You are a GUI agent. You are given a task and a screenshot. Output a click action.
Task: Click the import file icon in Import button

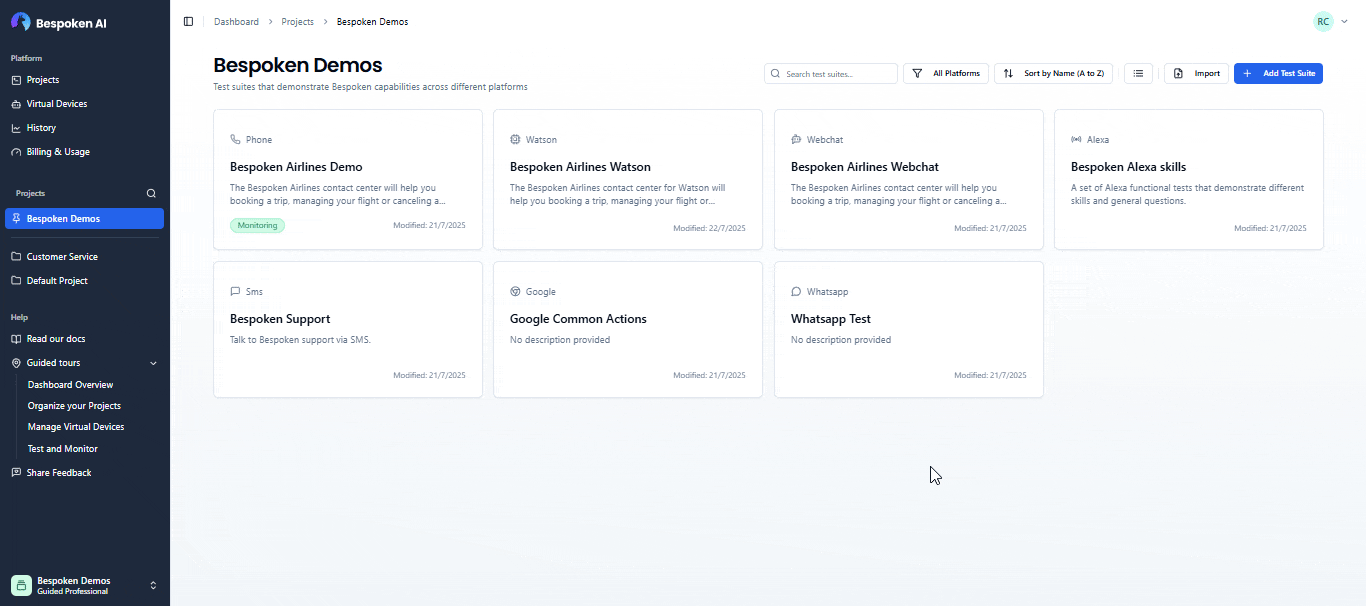(1178, 73)
